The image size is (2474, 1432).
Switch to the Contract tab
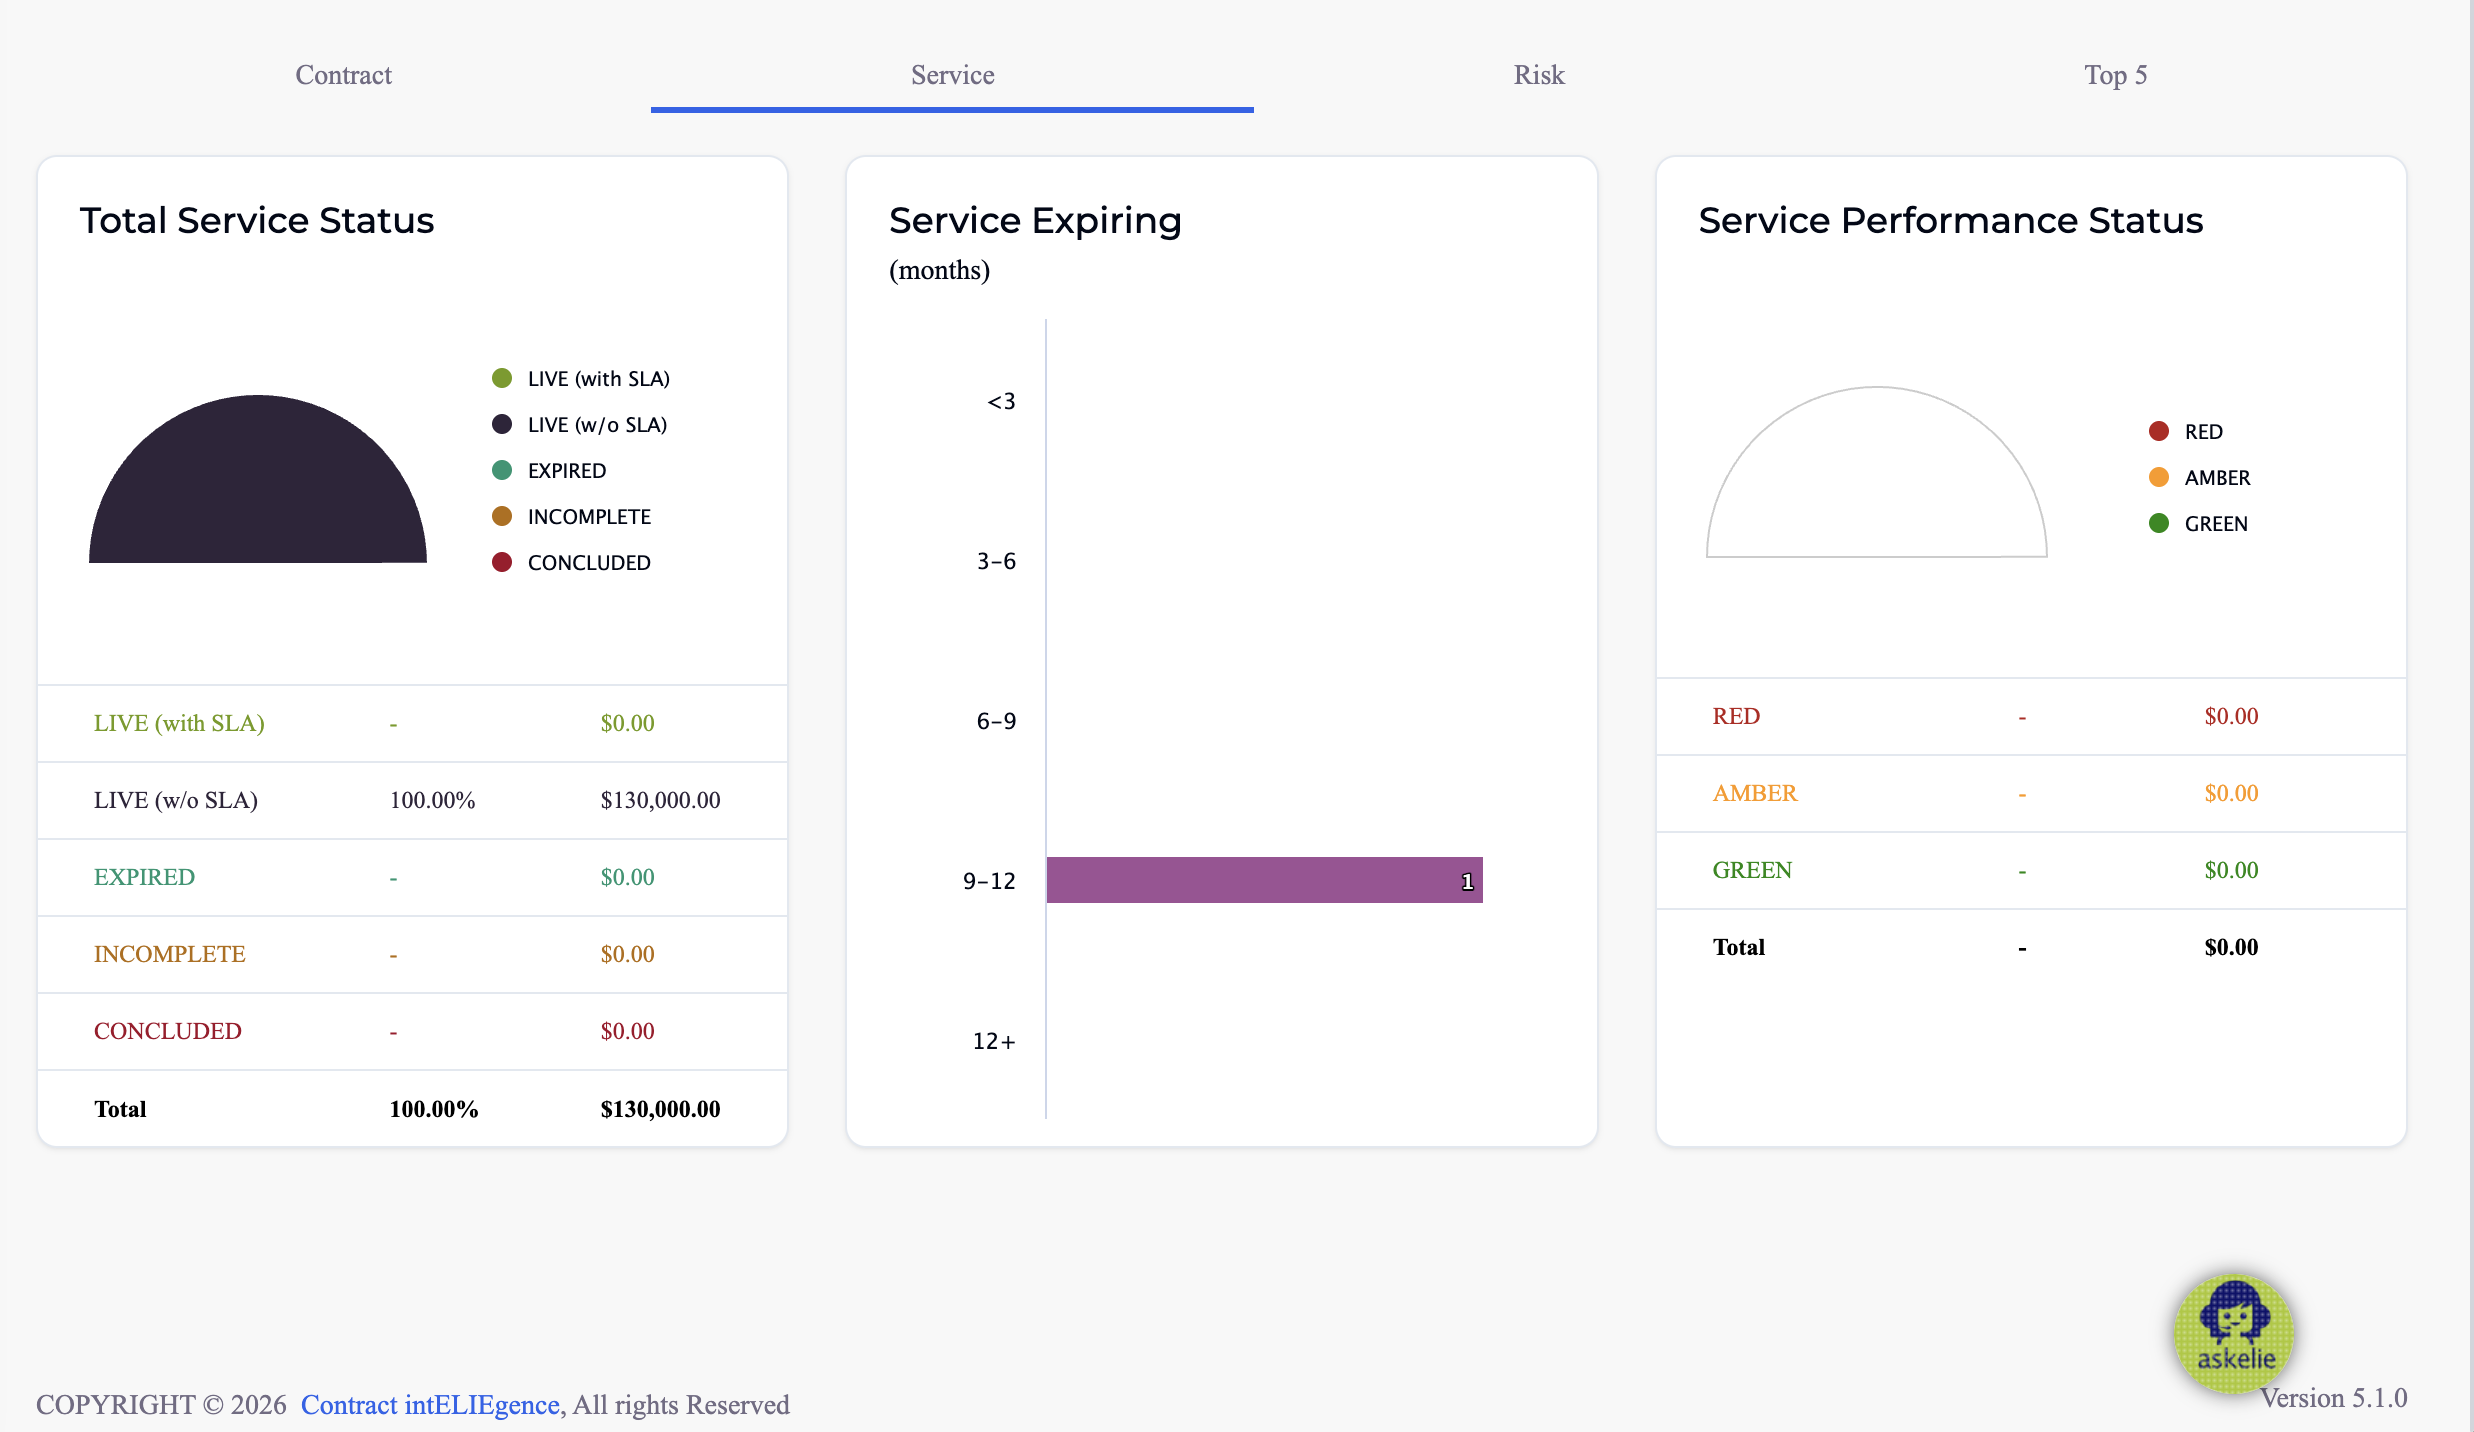[343, 75]
